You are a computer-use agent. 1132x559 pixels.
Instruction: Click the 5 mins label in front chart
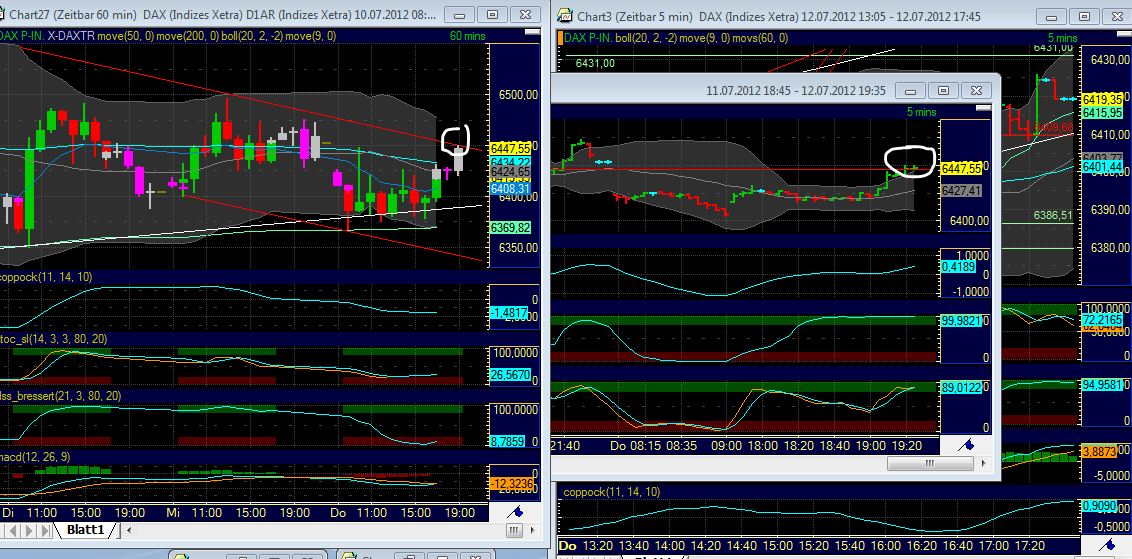[x=921, y=112]
